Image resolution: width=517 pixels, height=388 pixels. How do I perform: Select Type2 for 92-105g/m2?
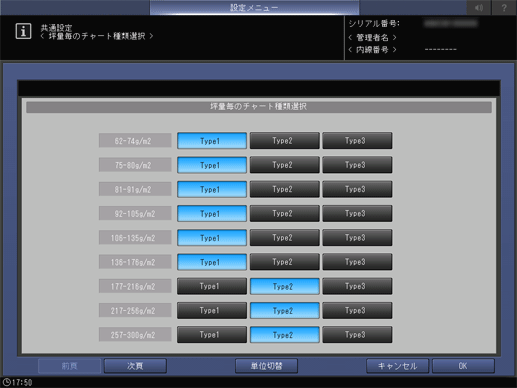click(284, 214)
